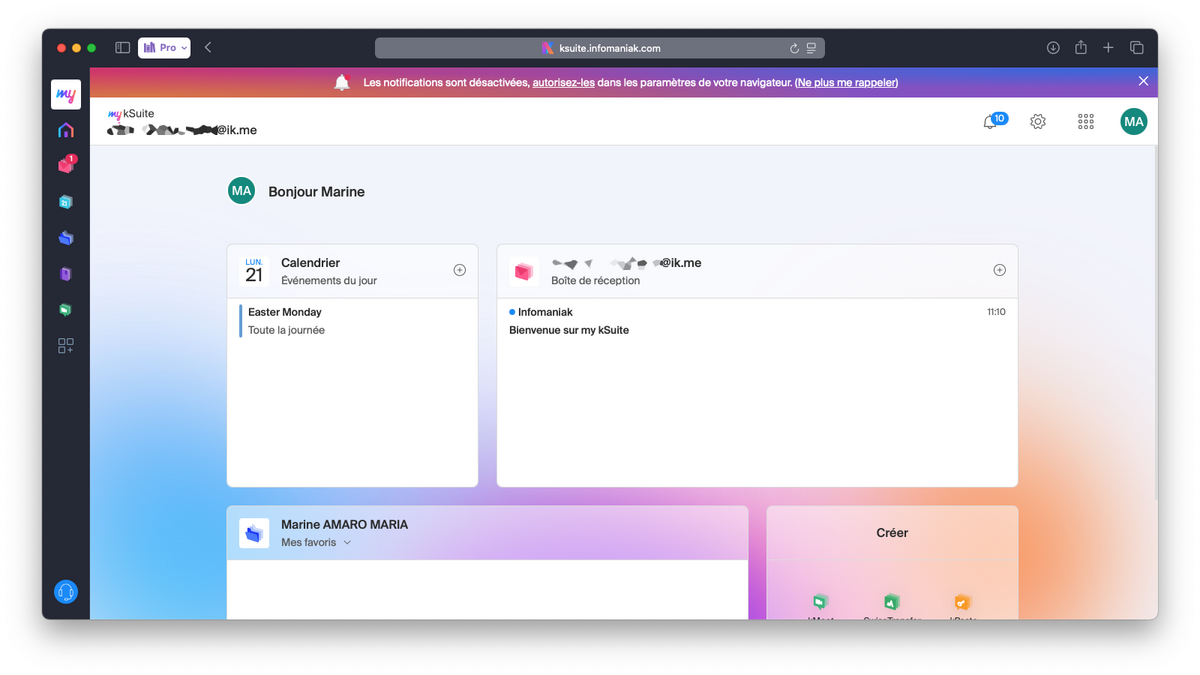Open the more apps grid-plus sidebar icon
Screen dimensions: 1200x675
point(66,346)
